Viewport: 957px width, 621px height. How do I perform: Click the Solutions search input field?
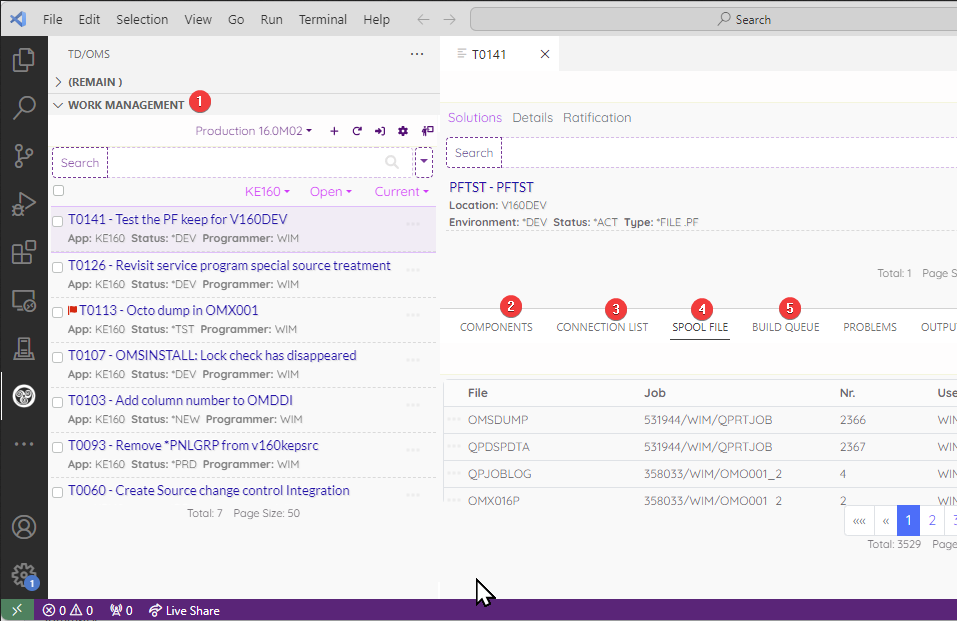(x=474, y=153)
